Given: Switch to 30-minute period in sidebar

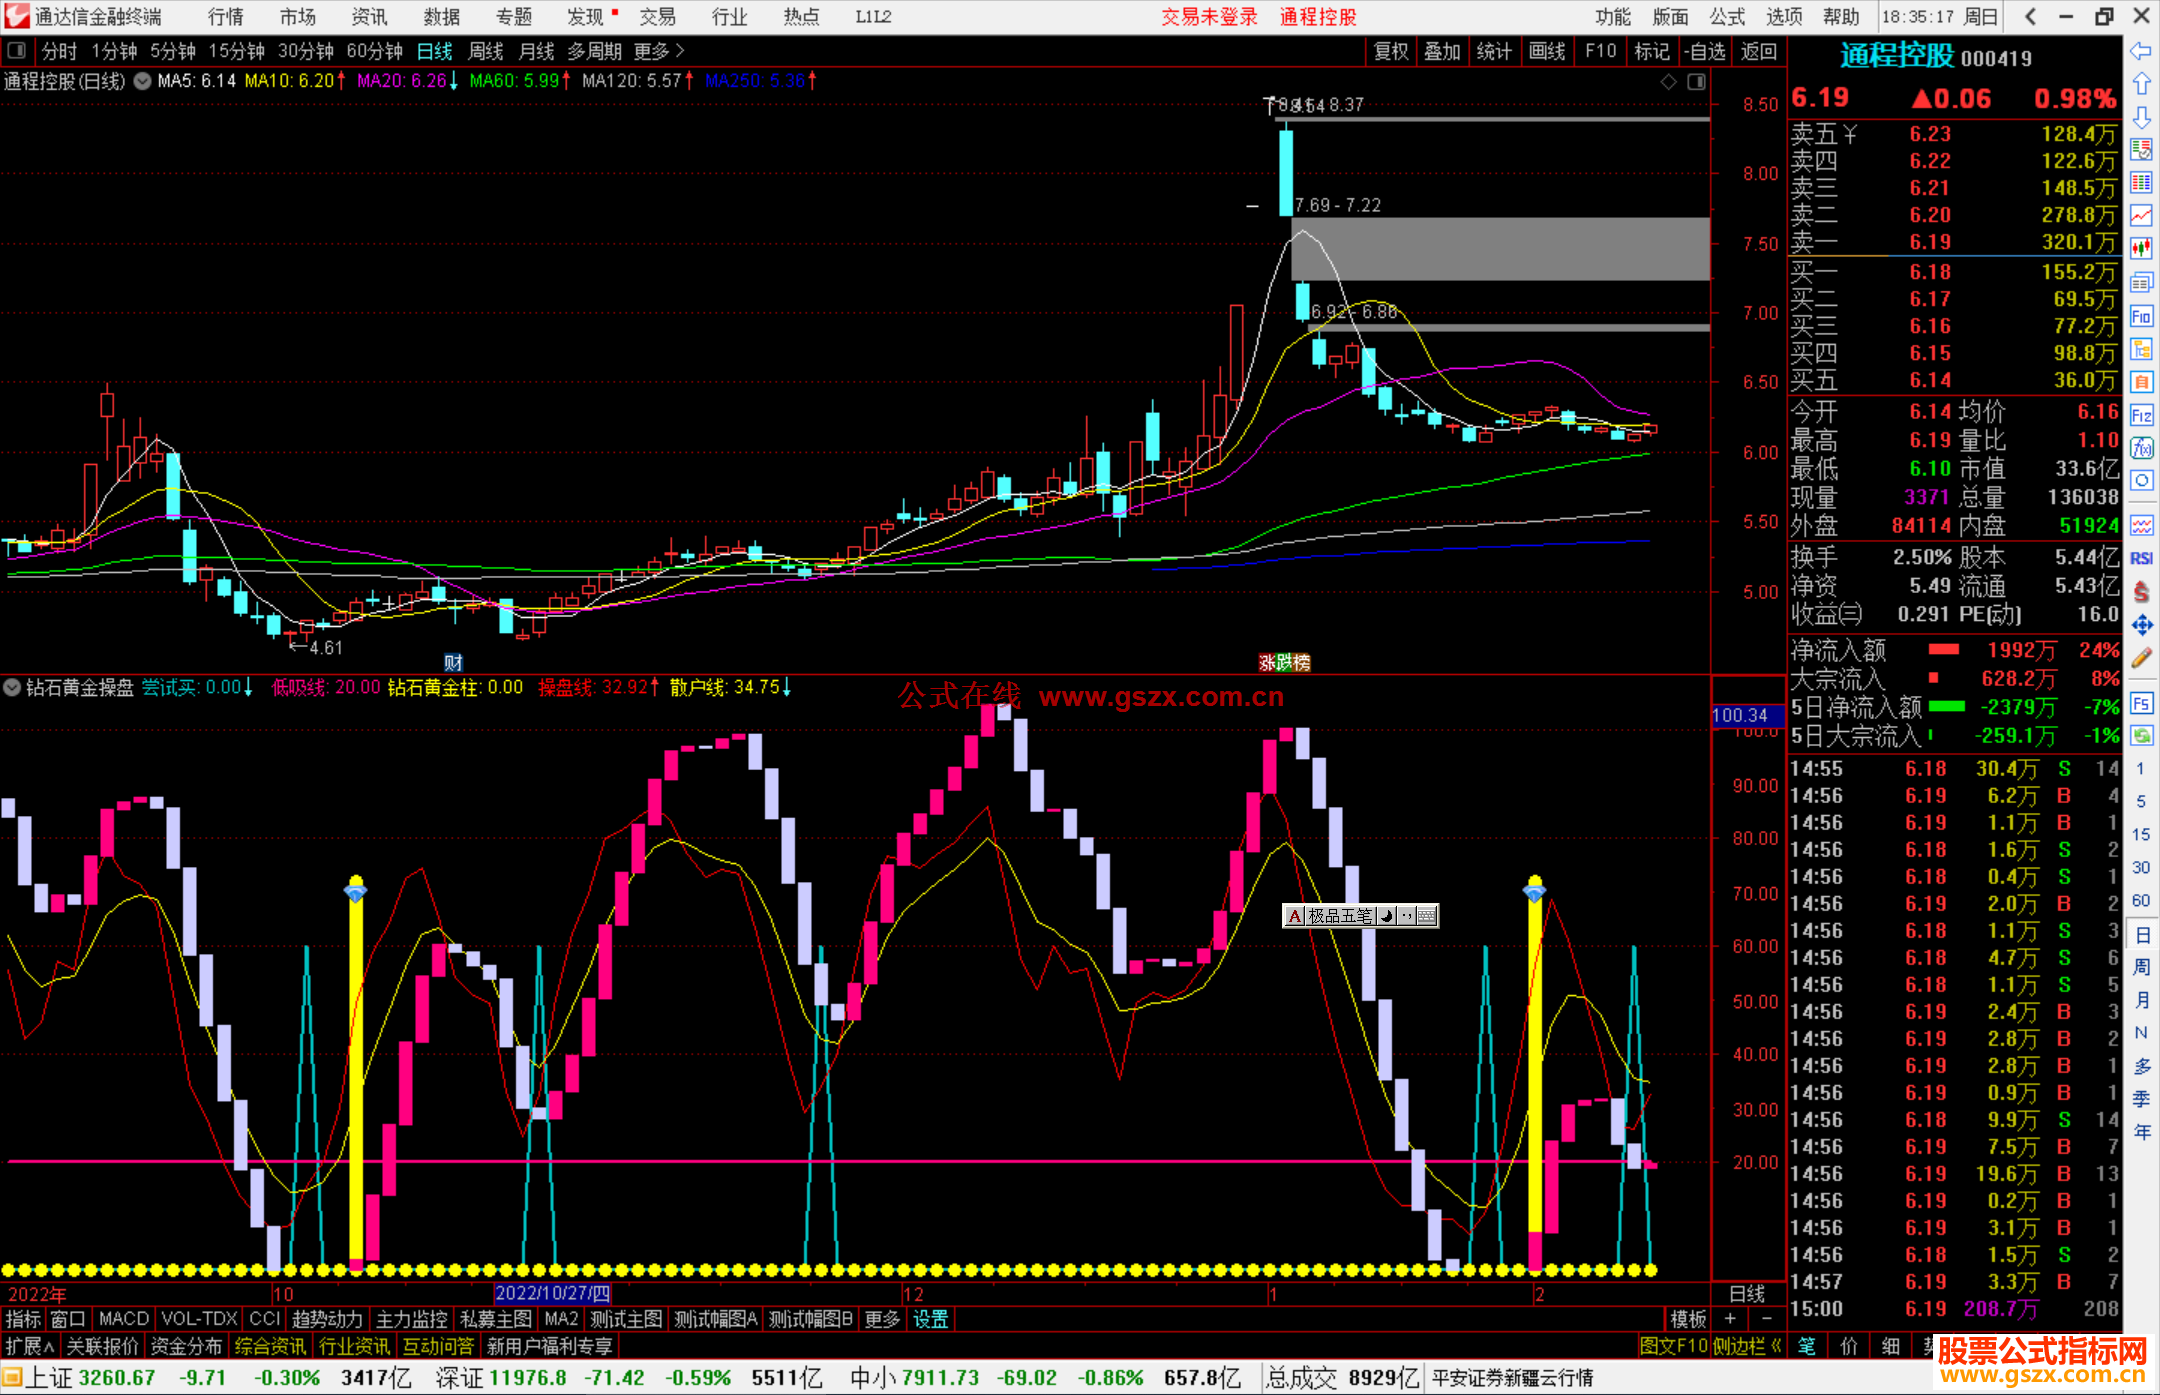Looking at the screenshot, I should [2140, 867].
